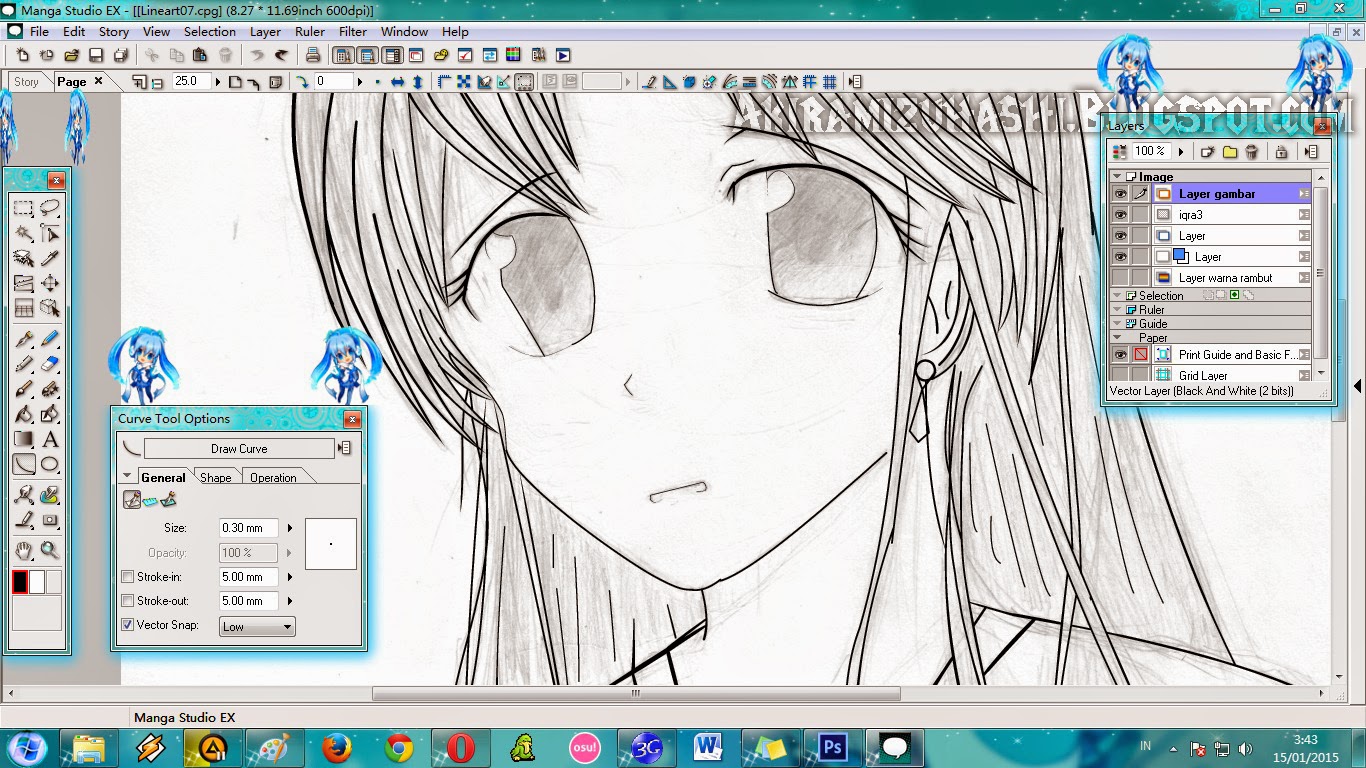Select the Eraser tool
Viewport: 1366px width, 768px height.
tap(50, 365)
